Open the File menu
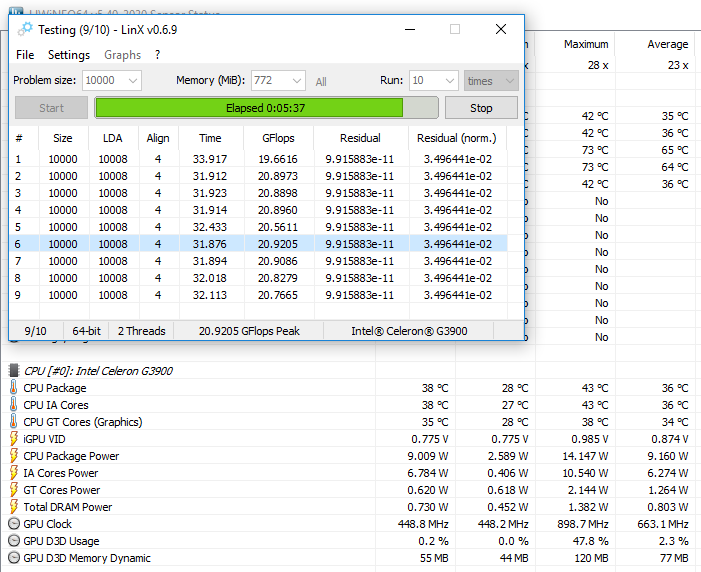The width and height of the screenshot is (701, 572). [x=25, y=55]
